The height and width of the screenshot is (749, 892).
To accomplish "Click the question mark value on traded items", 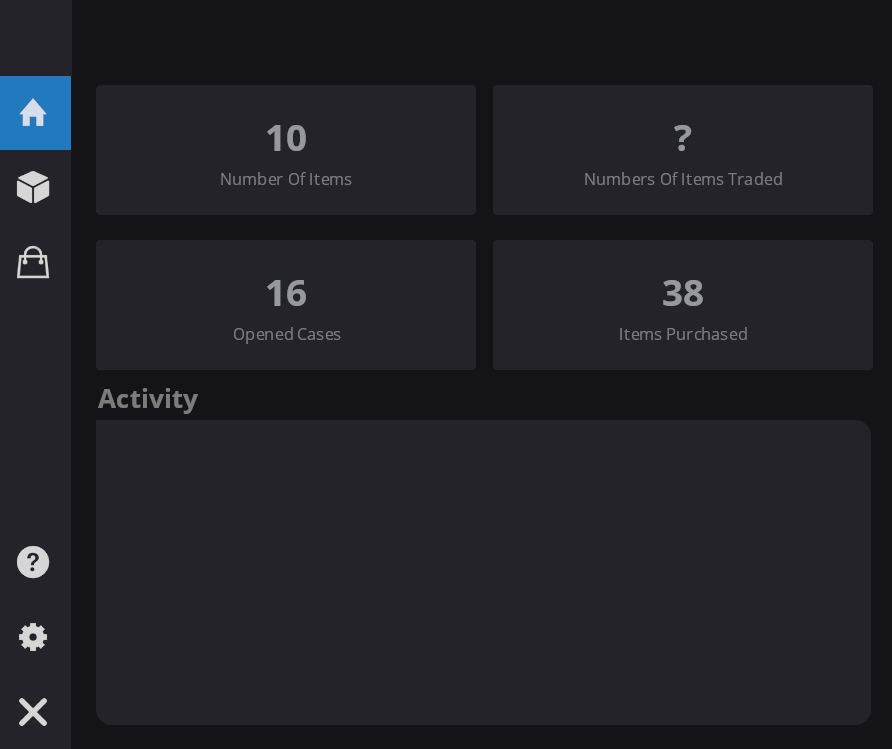I will click(683, 137).
